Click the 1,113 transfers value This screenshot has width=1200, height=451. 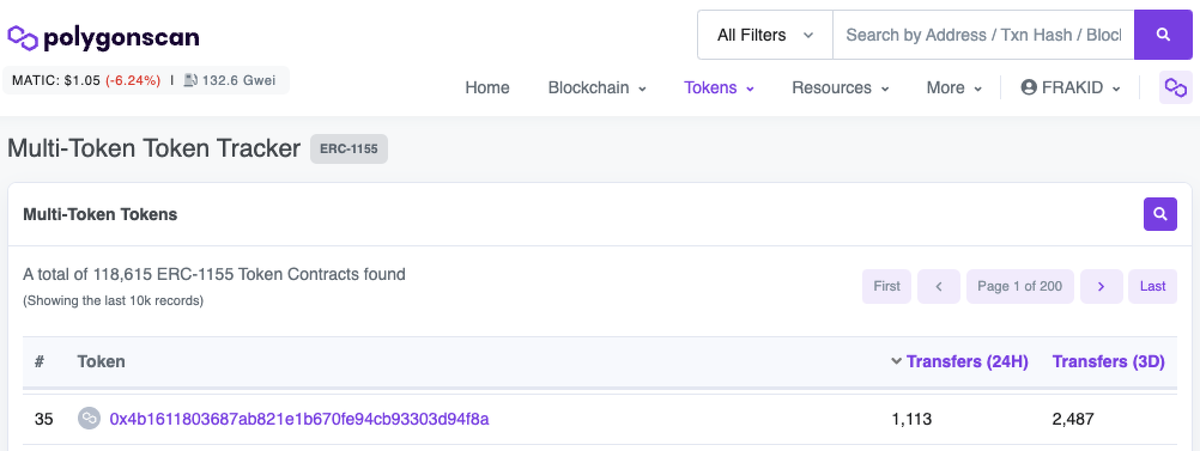coord(911,419)
